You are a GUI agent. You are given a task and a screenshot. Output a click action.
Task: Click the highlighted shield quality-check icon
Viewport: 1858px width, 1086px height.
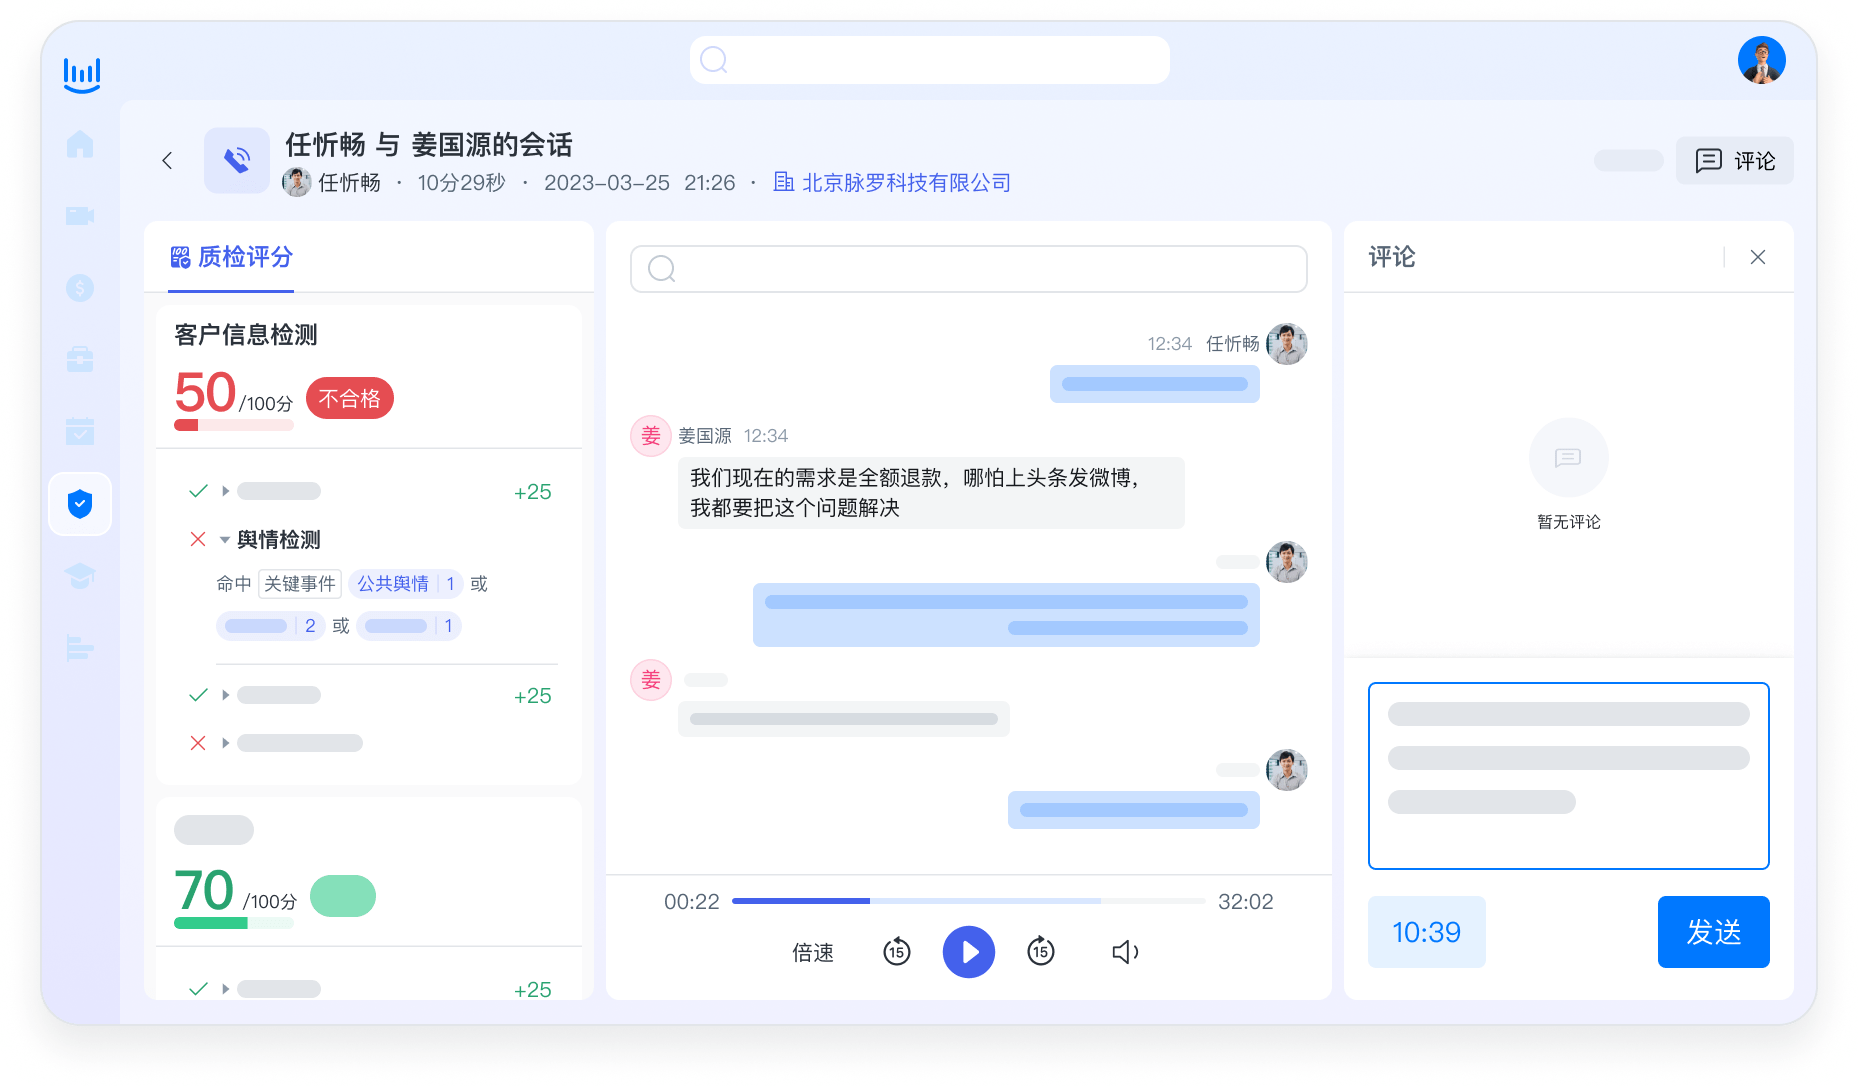point(80,504)
